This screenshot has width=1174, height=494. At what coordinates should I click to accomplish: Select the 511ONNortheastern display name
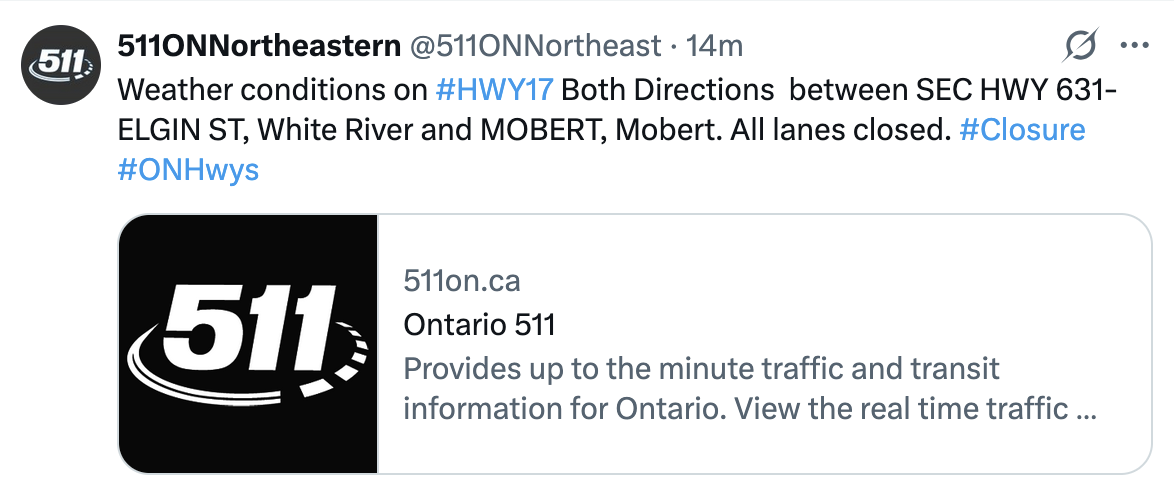(257, 45)
